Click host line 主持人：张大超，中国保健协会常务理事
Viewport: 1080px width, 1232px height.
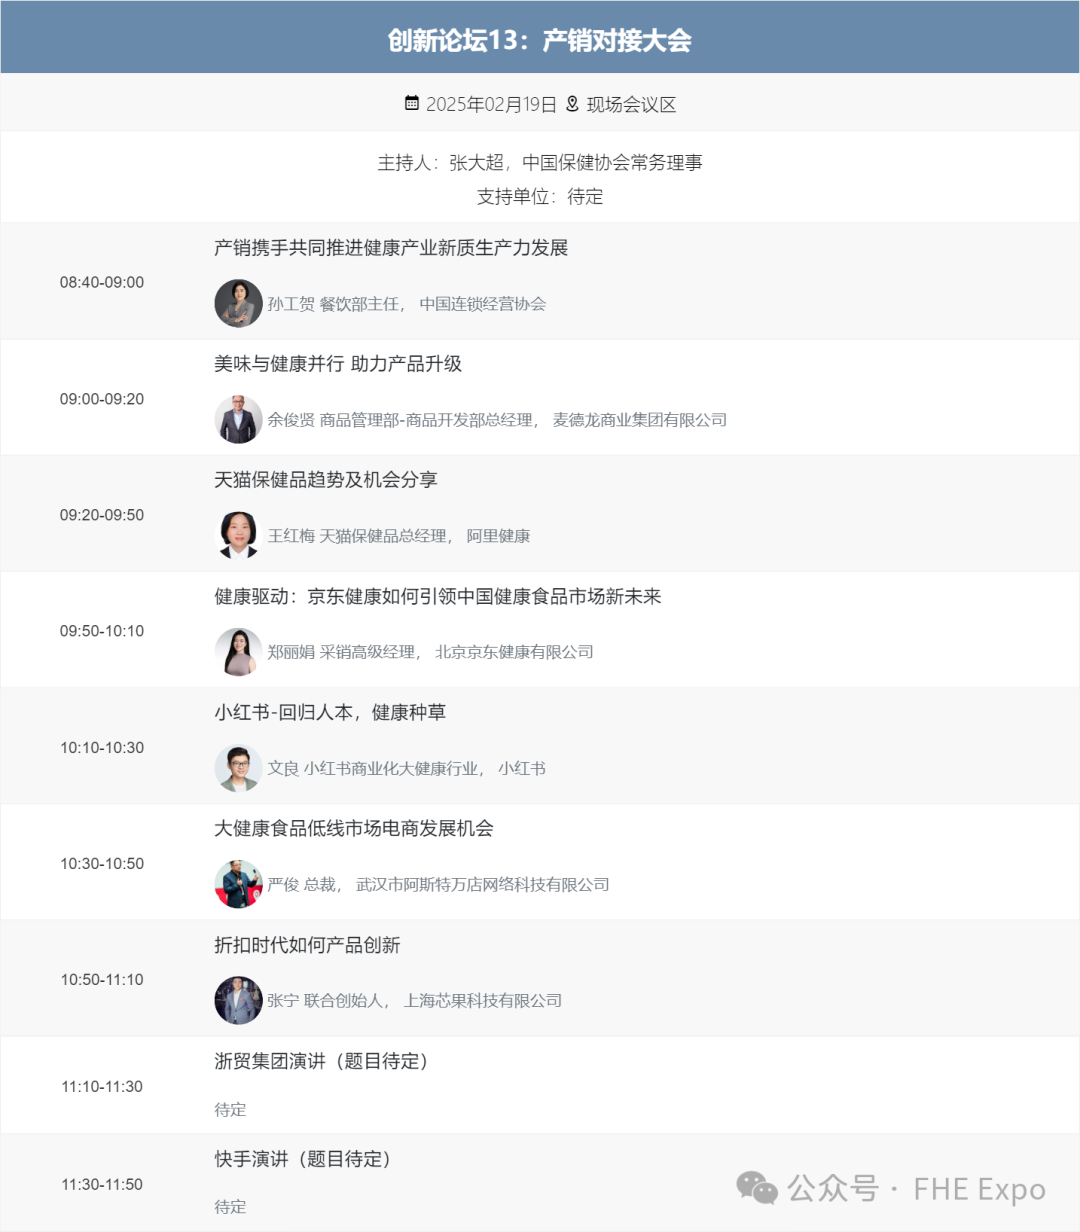tap(540, 162)
